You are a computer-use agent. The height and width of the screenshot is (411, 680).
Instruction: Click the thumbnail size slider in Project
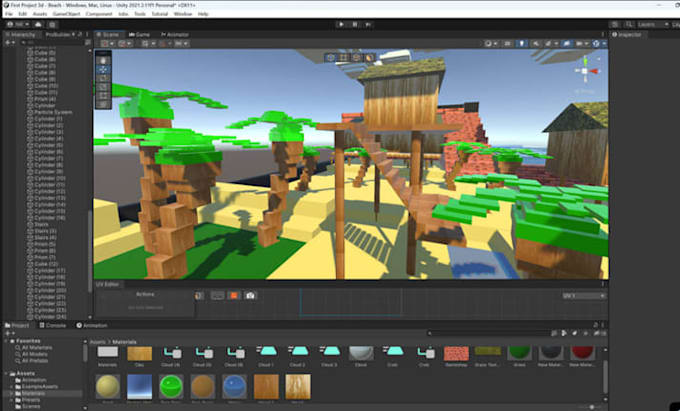coord(591,407)
